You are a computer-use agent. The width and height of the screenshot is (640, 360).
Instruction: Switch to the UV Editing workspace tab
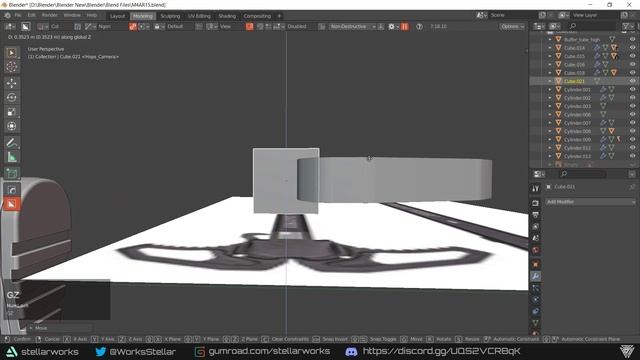199,16
